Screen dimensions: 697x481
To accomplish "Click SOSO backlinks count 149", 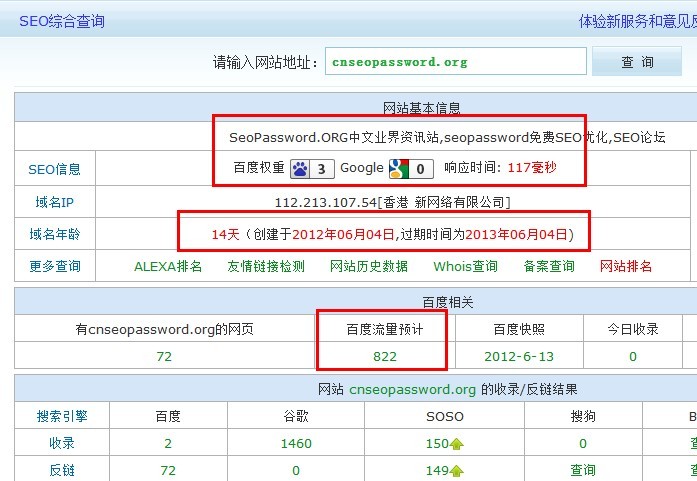I will click(x=437, y=471).
